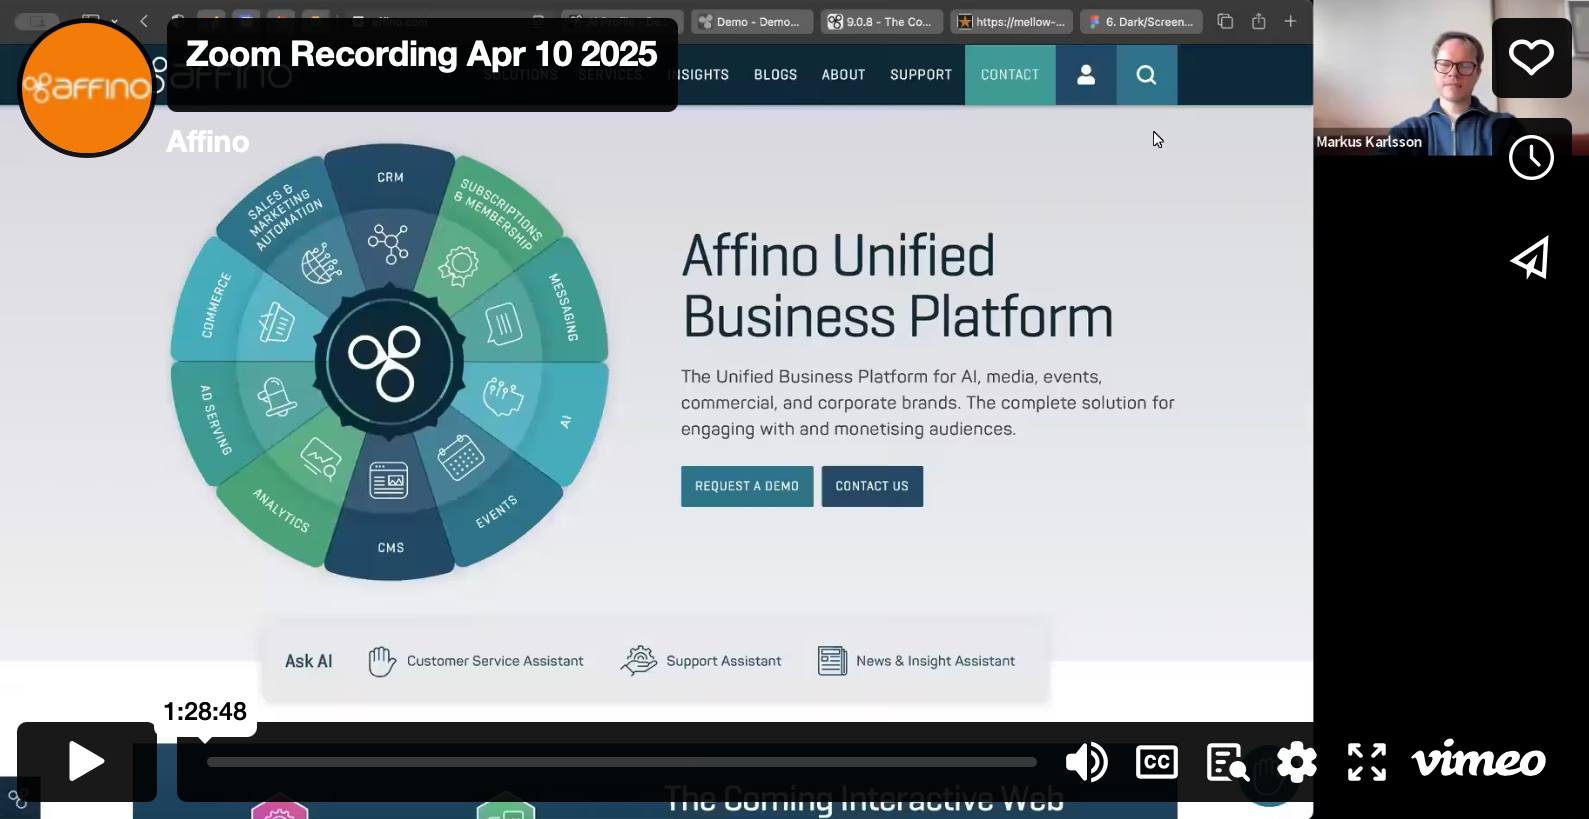Image resolution: width=1589 pixels, height=819 pixels.
Task: Open the SUPPORT nav menu
Action: coord(921,75)
